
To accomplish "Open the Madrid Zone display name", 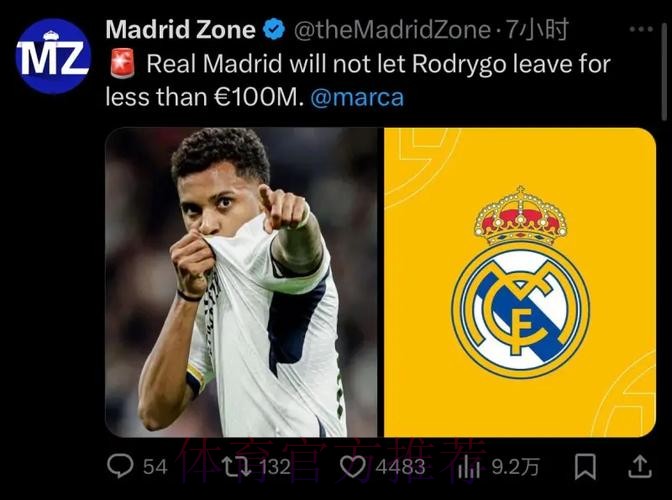I will tap(180, 30).
